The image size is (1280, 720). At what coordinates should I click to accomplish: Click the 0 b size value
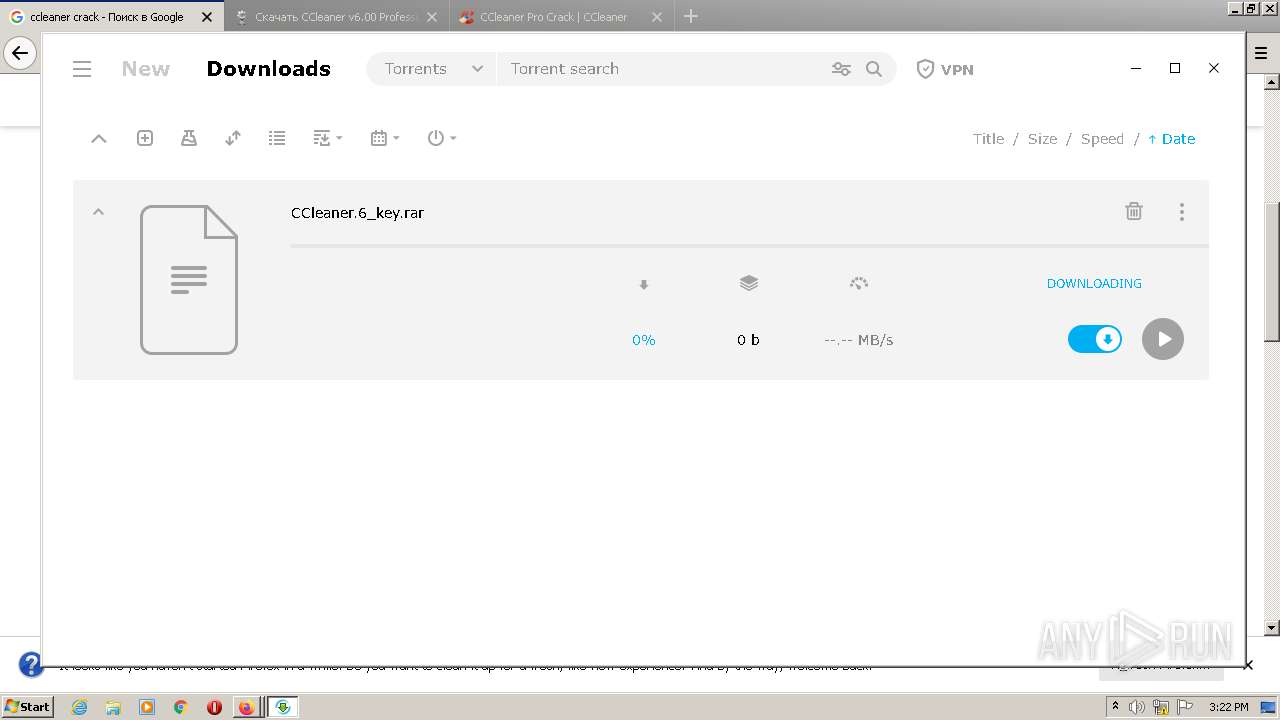[748, 340]
